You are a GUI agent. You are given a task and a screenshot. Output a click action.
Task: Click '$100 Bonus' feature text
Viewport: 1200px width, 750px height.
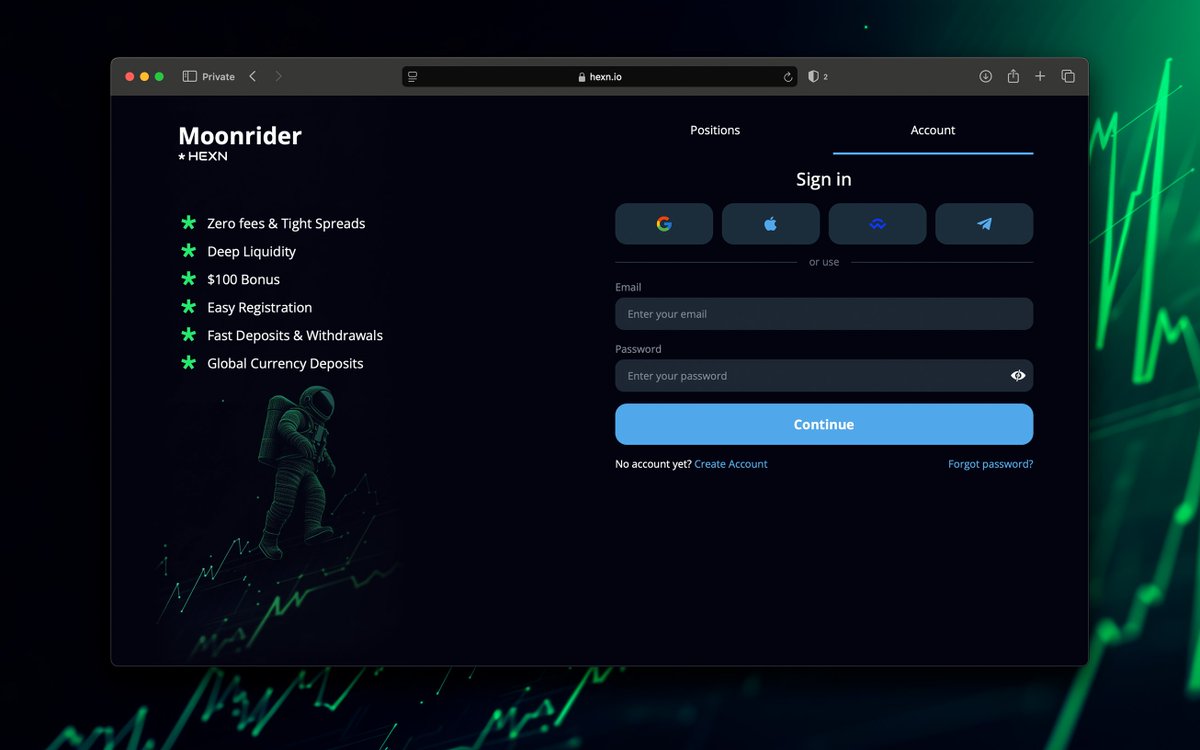pos(243,280)
